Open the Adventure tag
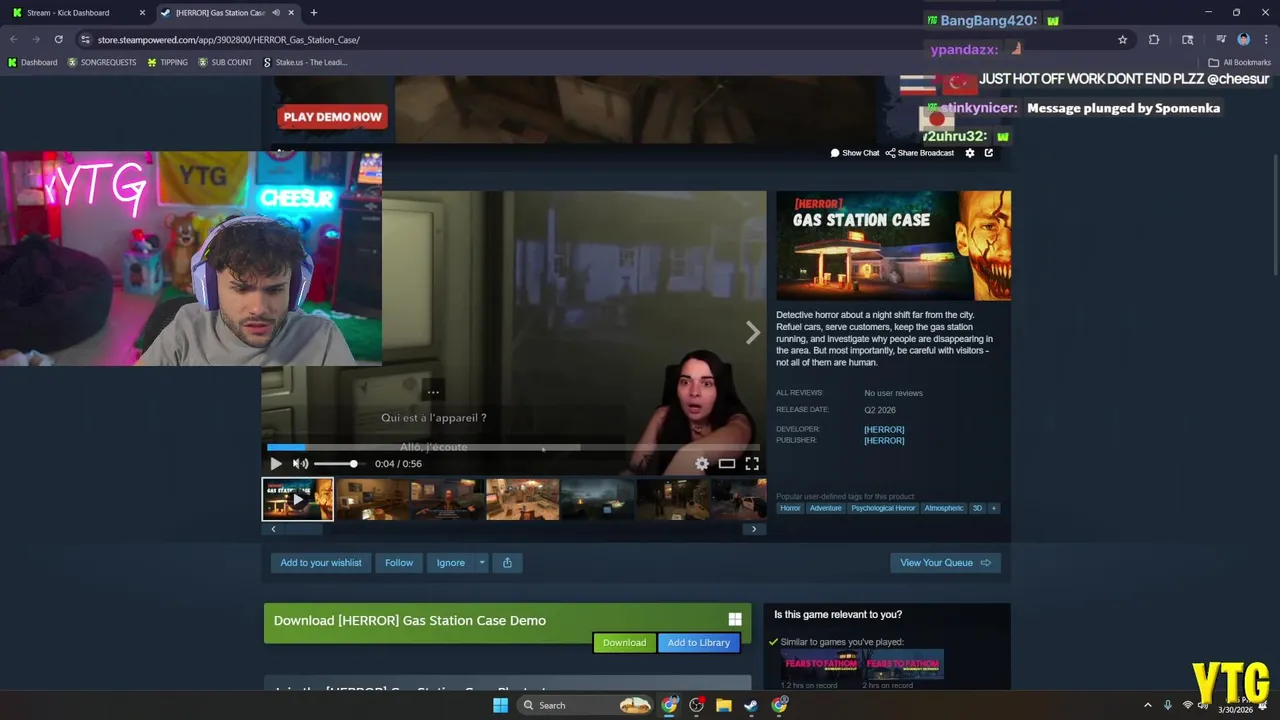The width and height of the screenshot is (1280, 720). coord(825,508)
